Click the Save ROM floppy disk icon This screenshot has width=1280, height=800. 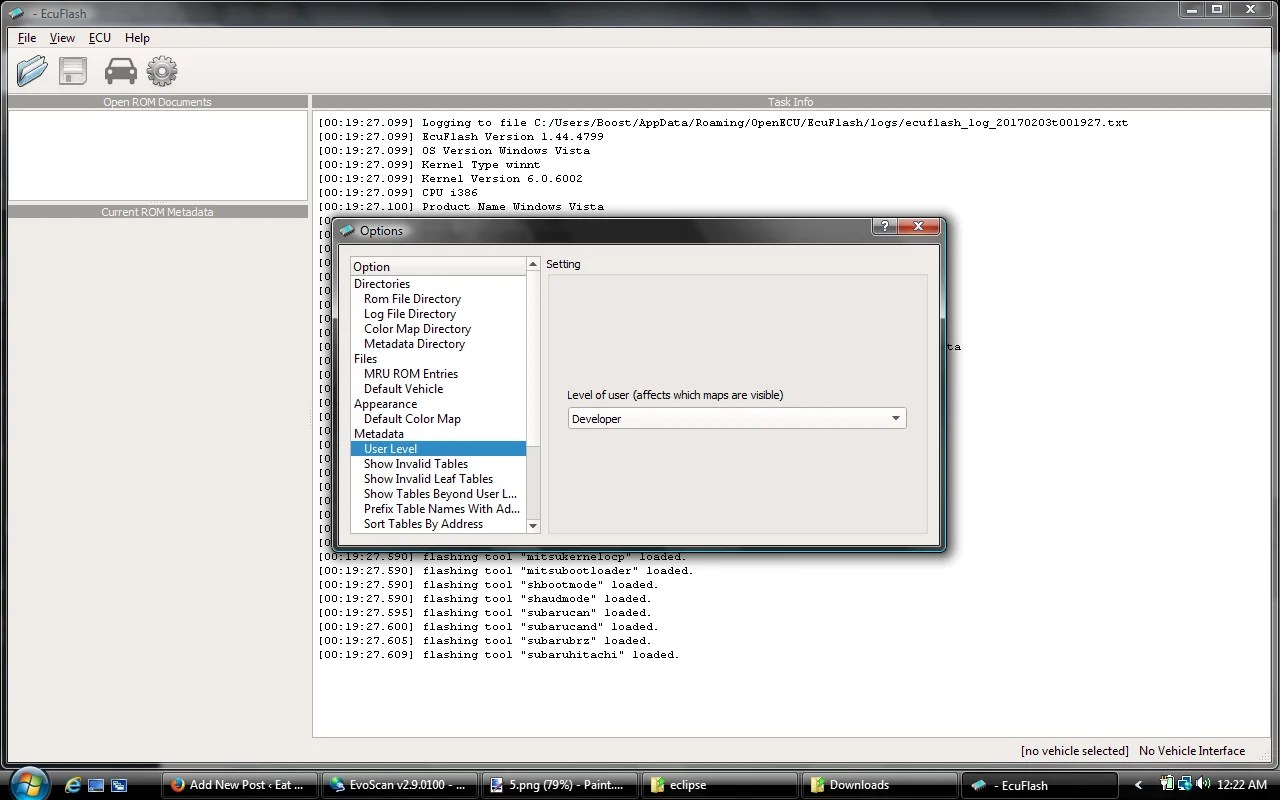coord(73,71)
